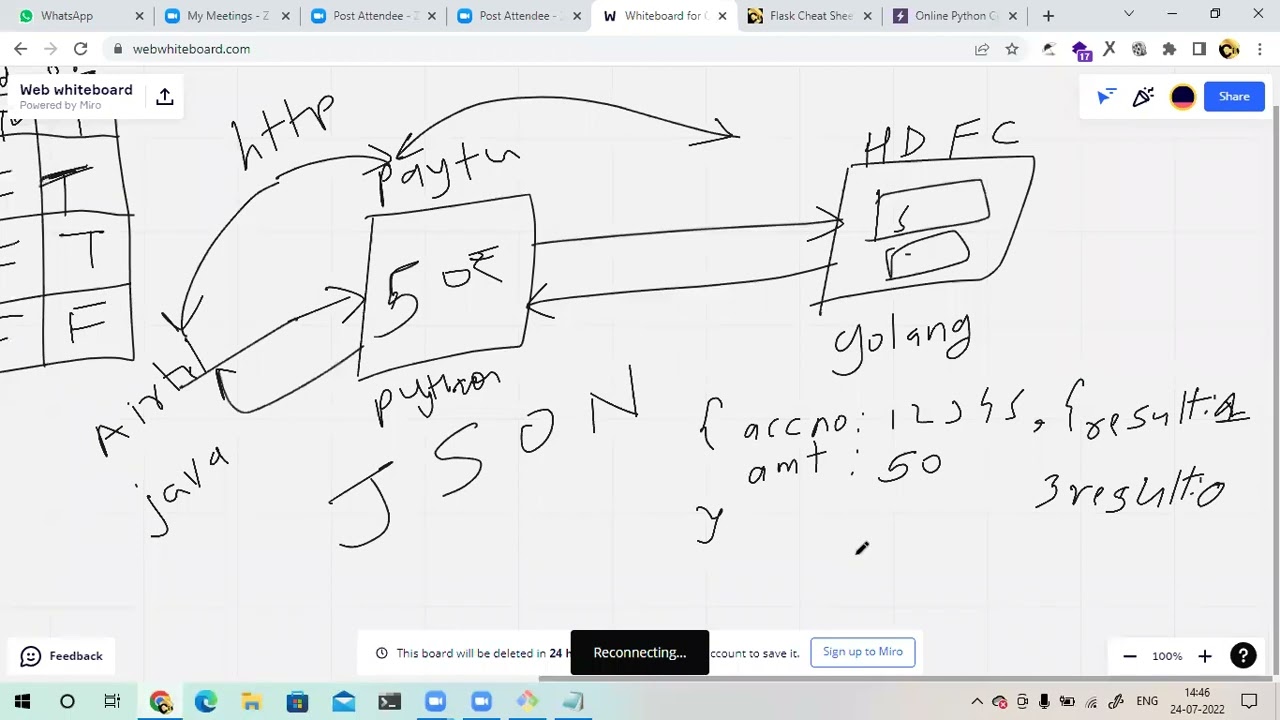1280x720 pixels.
Task: Click the board deletion clock icon
Action: coord(381,653)
